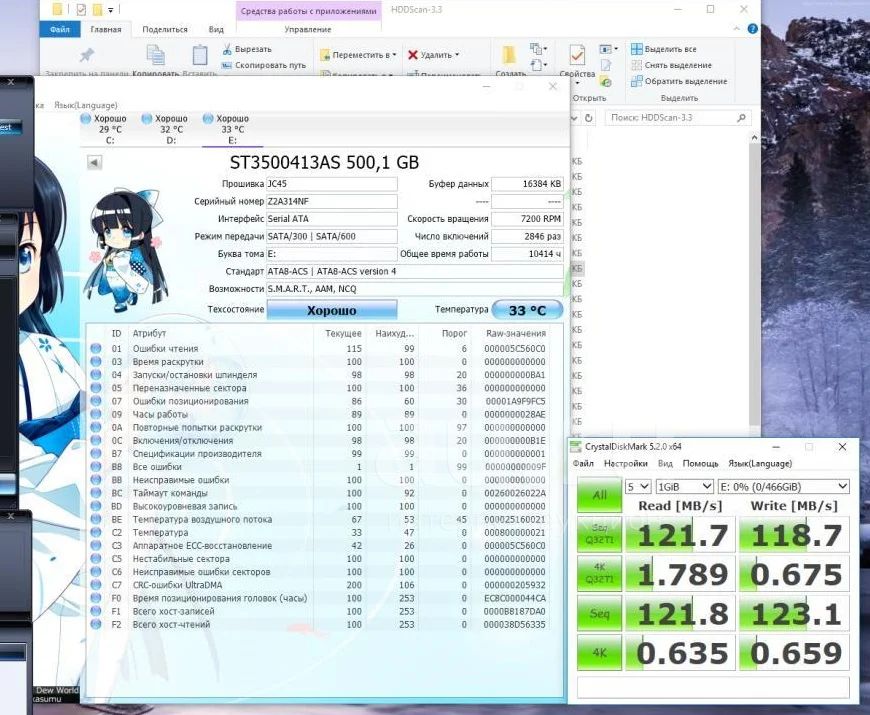Screen dimensions: 870x715
Task: Click the pin to Quick access icon
Action: pos(87,55)
